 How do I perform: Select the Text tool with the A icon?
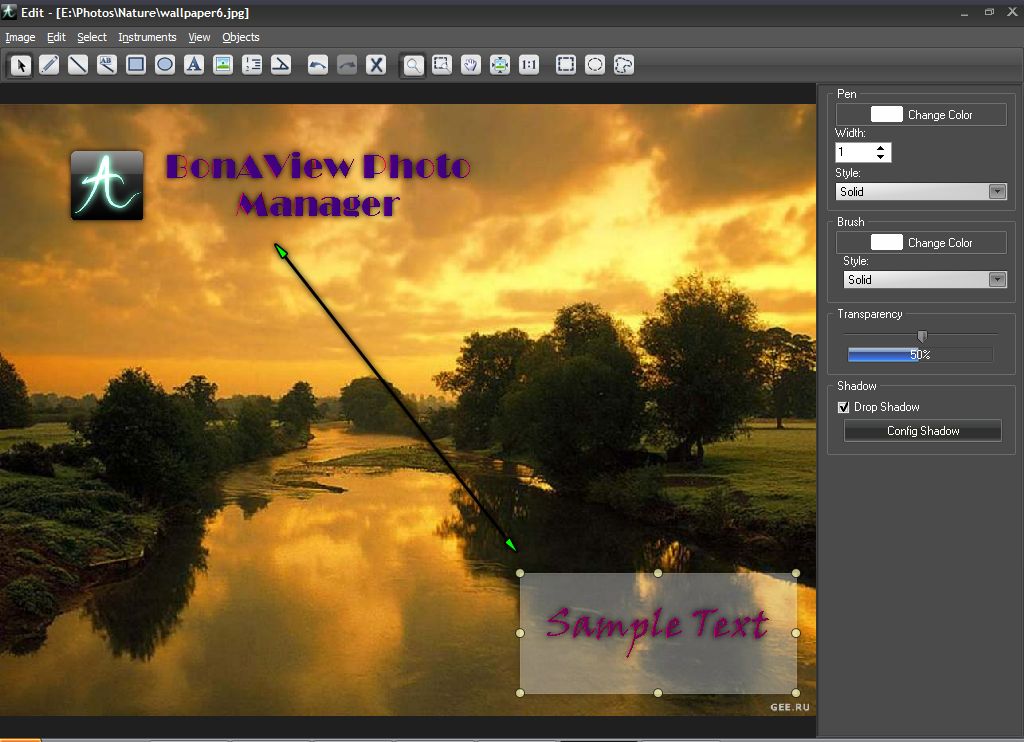point(194,65)
